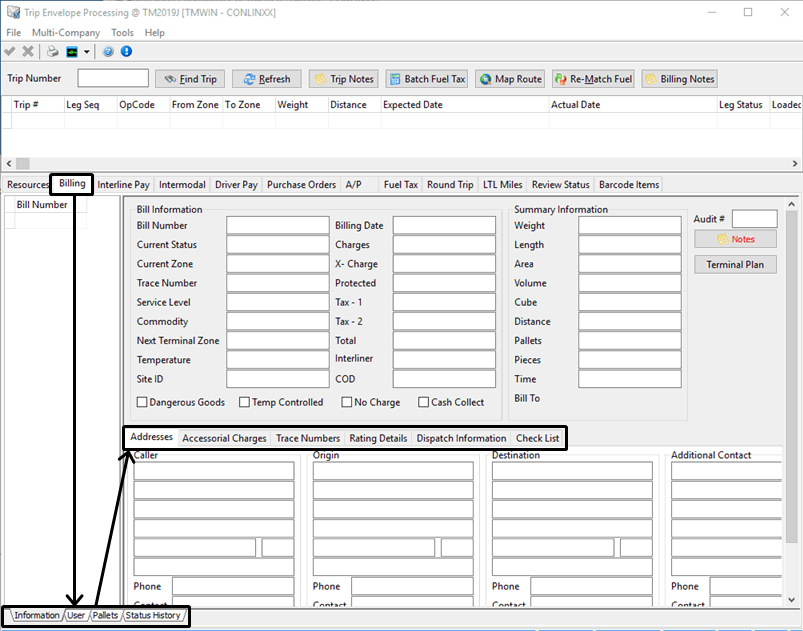Click the trip grid horizontal scrollbar

400,163
